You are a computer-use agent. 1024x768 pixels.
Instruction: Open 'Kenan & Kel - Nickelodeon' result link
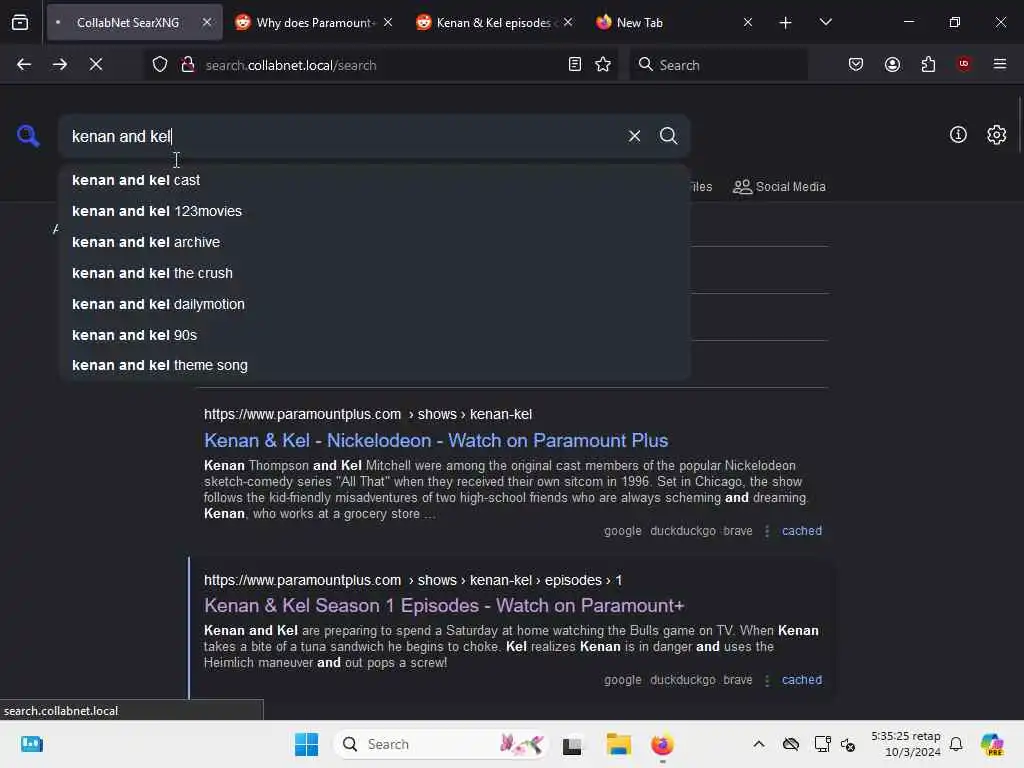coord(436,440)
